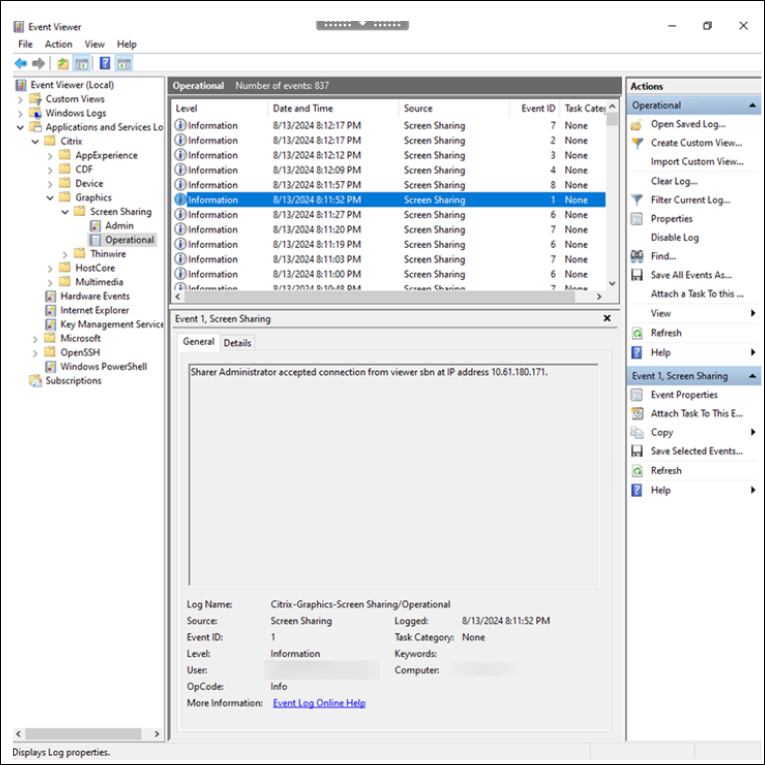The height and width of the screenshot is (765, 765).
Task: Click Clear Log in Actions pane
Action: click(674, 181)
